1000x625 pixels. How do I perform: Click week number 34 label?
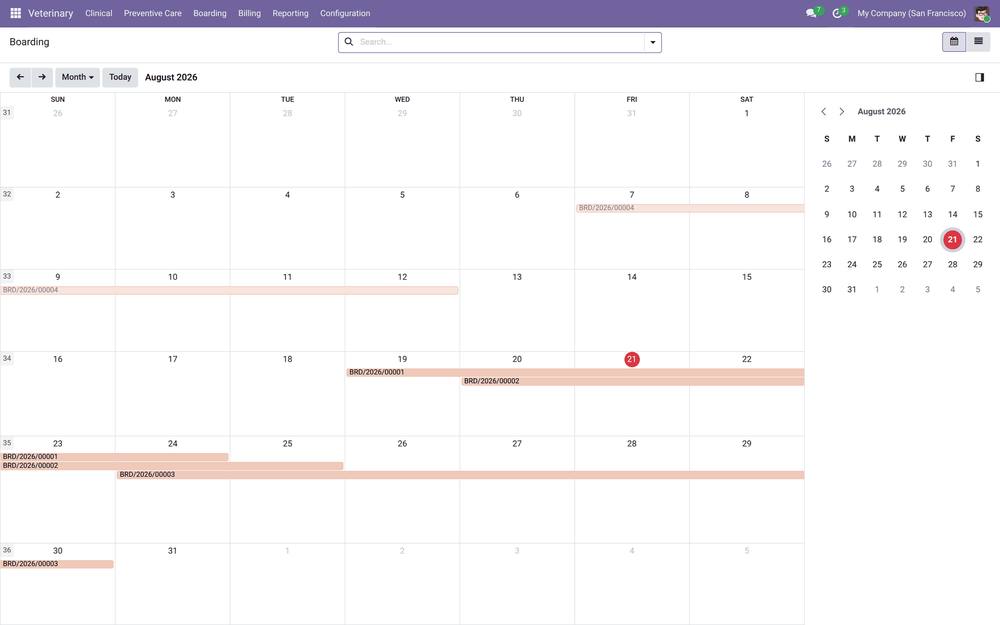pos(7,358)
